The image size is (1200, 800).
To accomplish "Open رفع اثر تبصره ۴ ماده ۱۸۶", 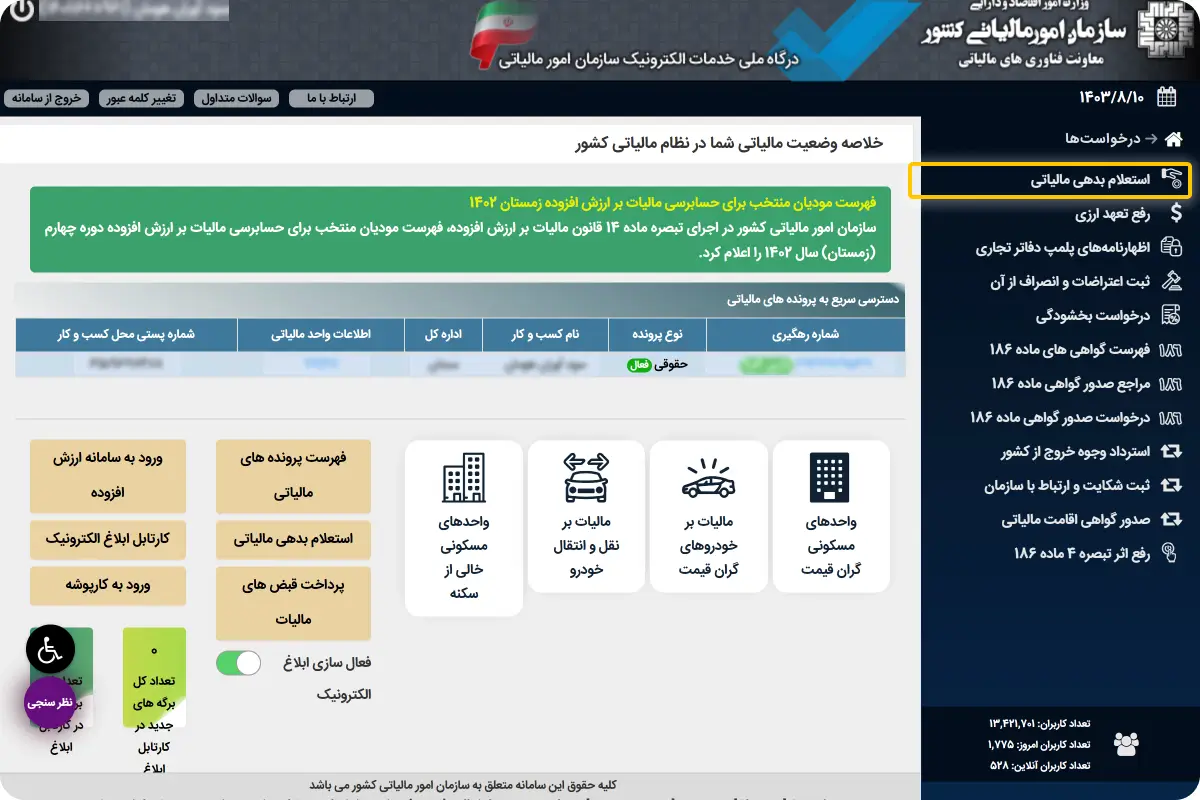I will pyautogui.click(x=1082, y=554).
